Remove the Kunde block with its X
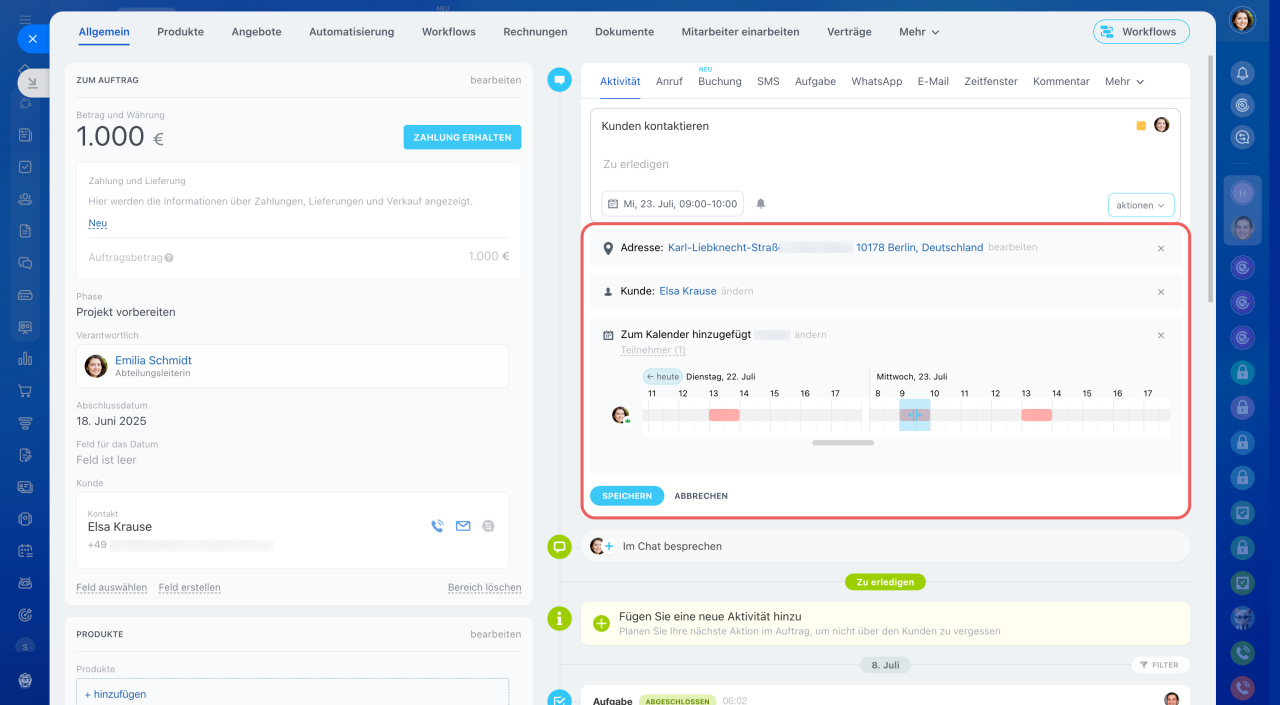This screenshot has width=1280, height=705. pyautogui.click(x=1161, y=292)
